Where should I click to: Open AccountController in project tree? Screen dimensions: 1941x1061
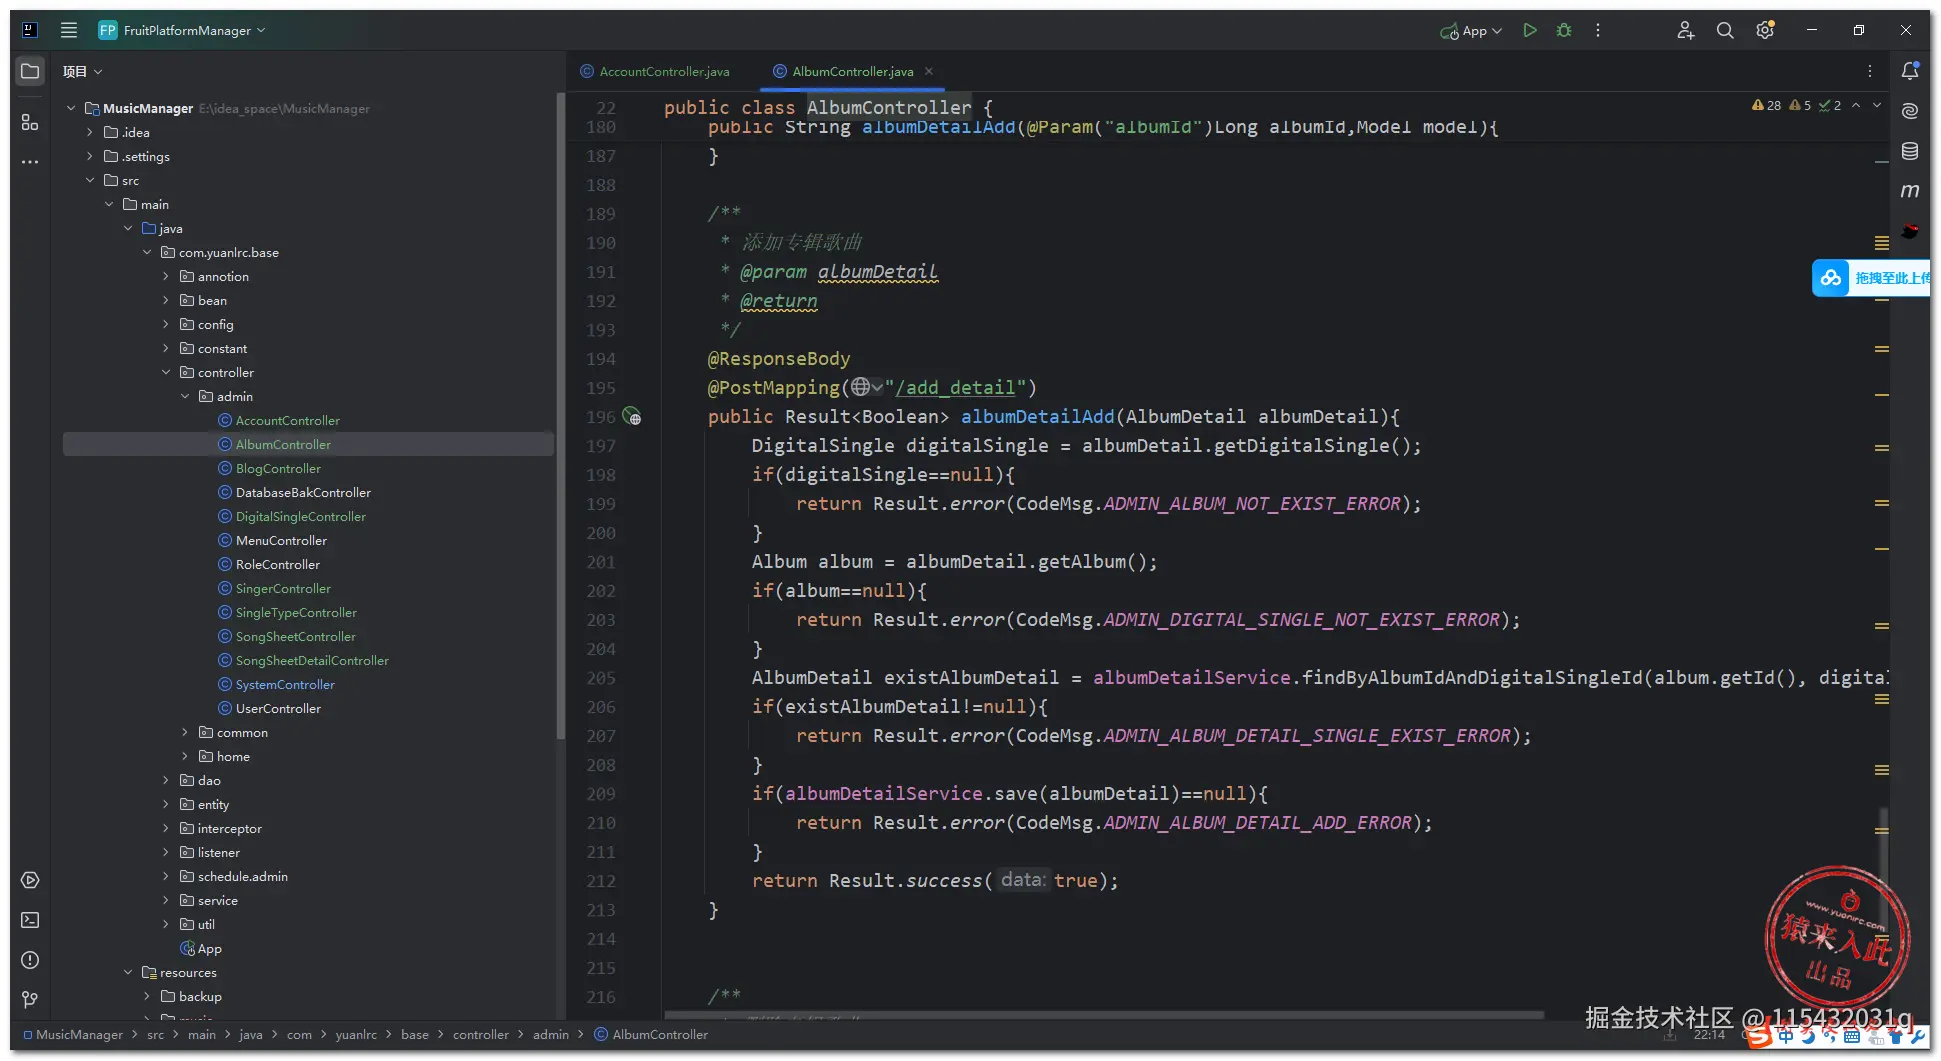(x=288, y=420)
